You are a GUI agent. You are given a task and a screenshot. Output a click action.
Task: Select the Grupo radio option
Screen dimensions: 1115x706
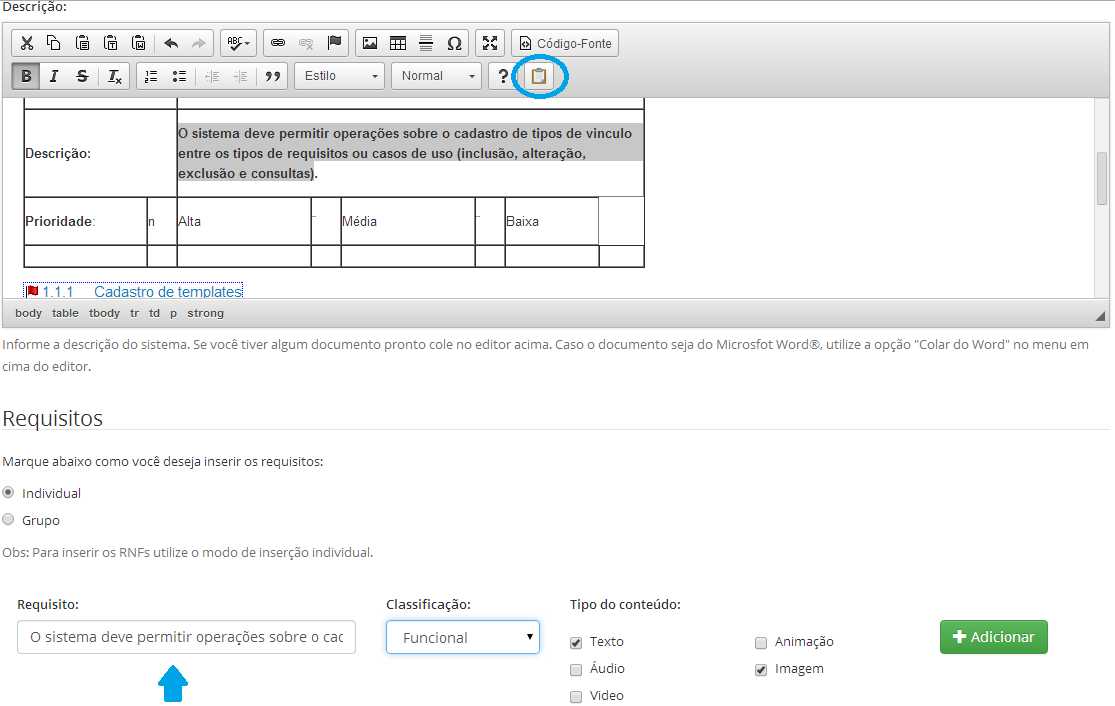(x=9, y=520)
